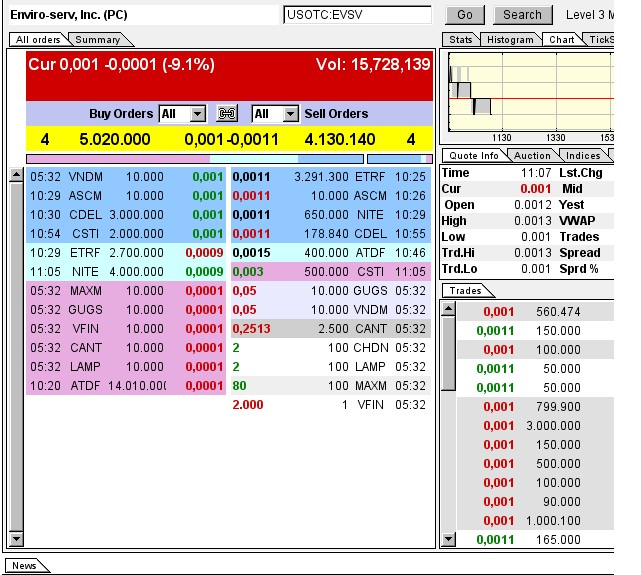This screenshot has width=641, height=575.
Task: Open the Stats tab
Action: click(x=460, y=40)
